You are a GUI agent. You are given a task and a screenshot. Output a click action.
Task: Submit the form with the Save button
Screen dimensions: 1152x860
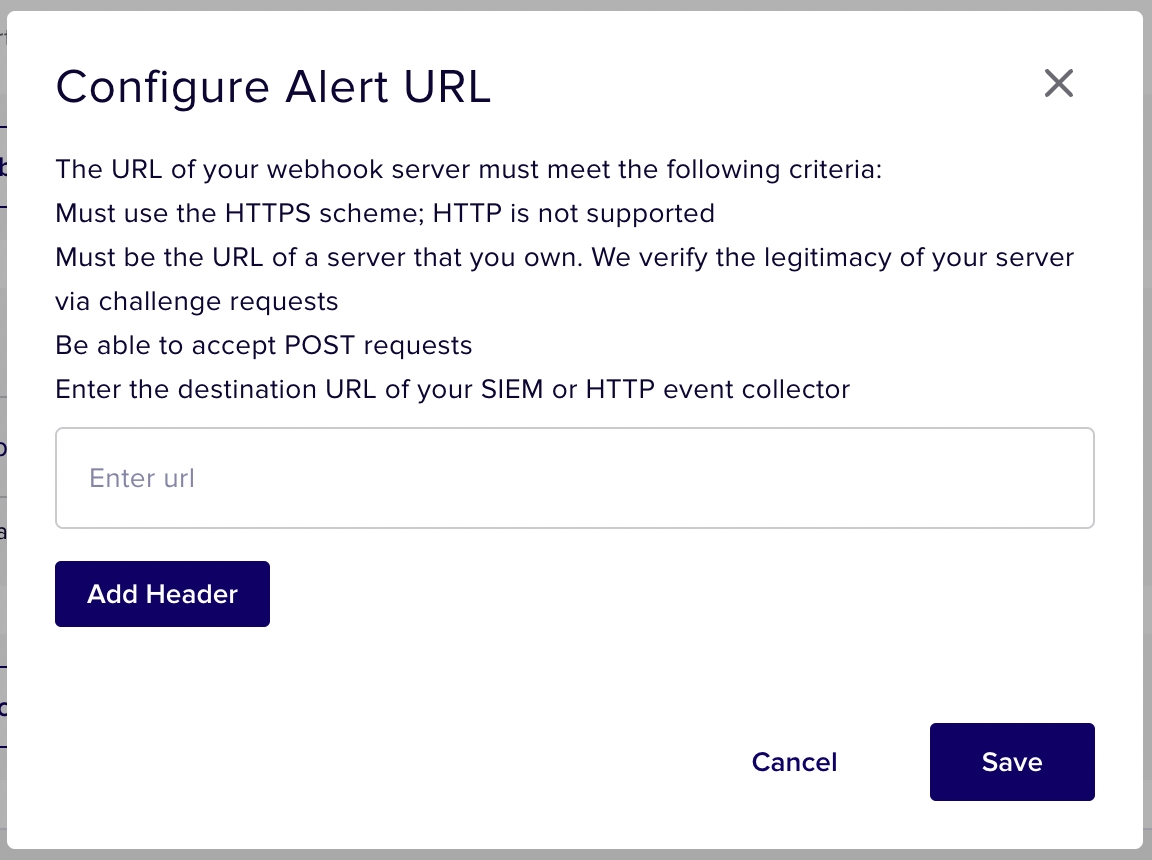tap(1012, 761)
